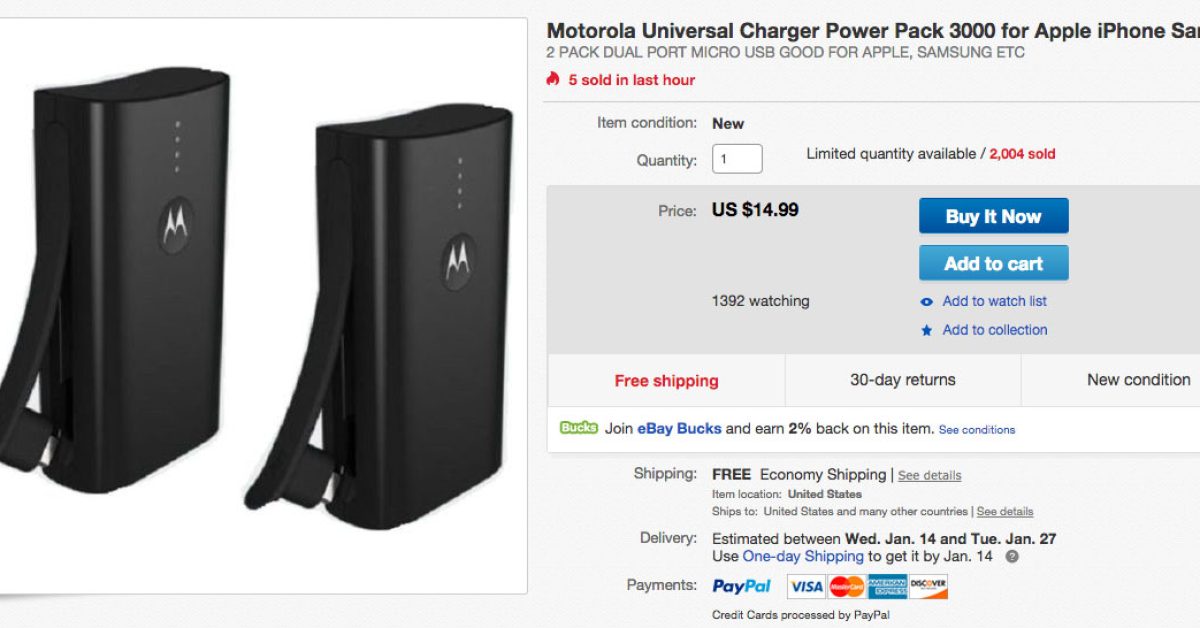
Task: Click the red flame hot-item icon
Action: click(553, 79)
